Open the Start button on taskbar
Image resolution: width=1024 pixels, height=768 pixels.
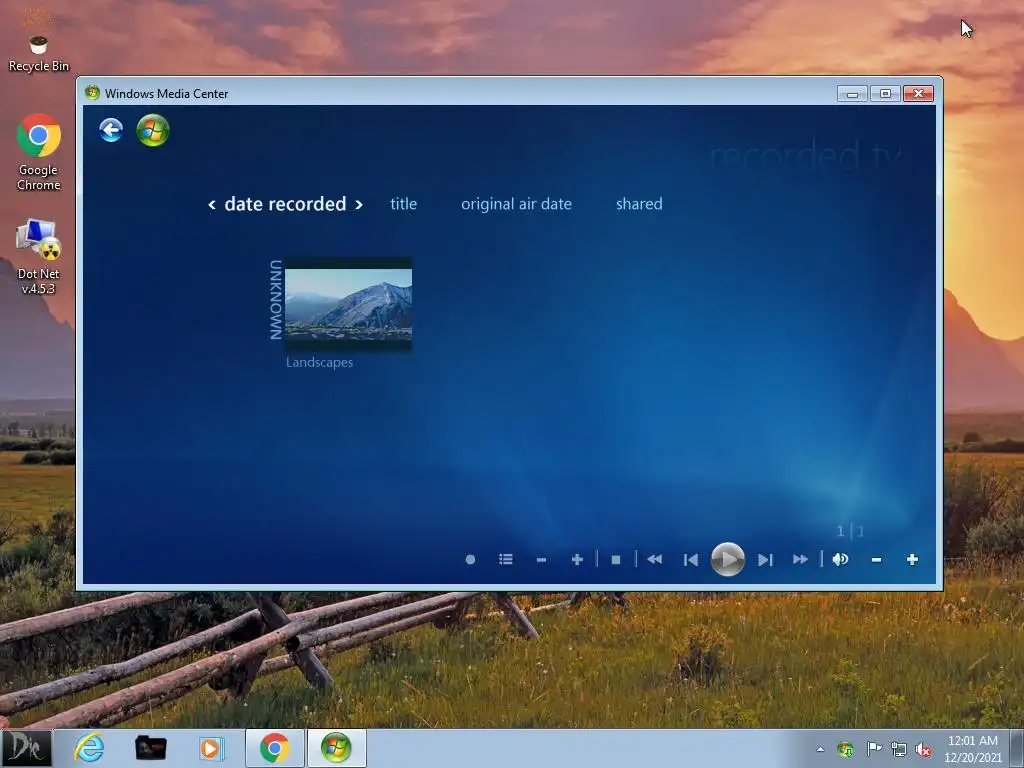[x=25, y=748]
